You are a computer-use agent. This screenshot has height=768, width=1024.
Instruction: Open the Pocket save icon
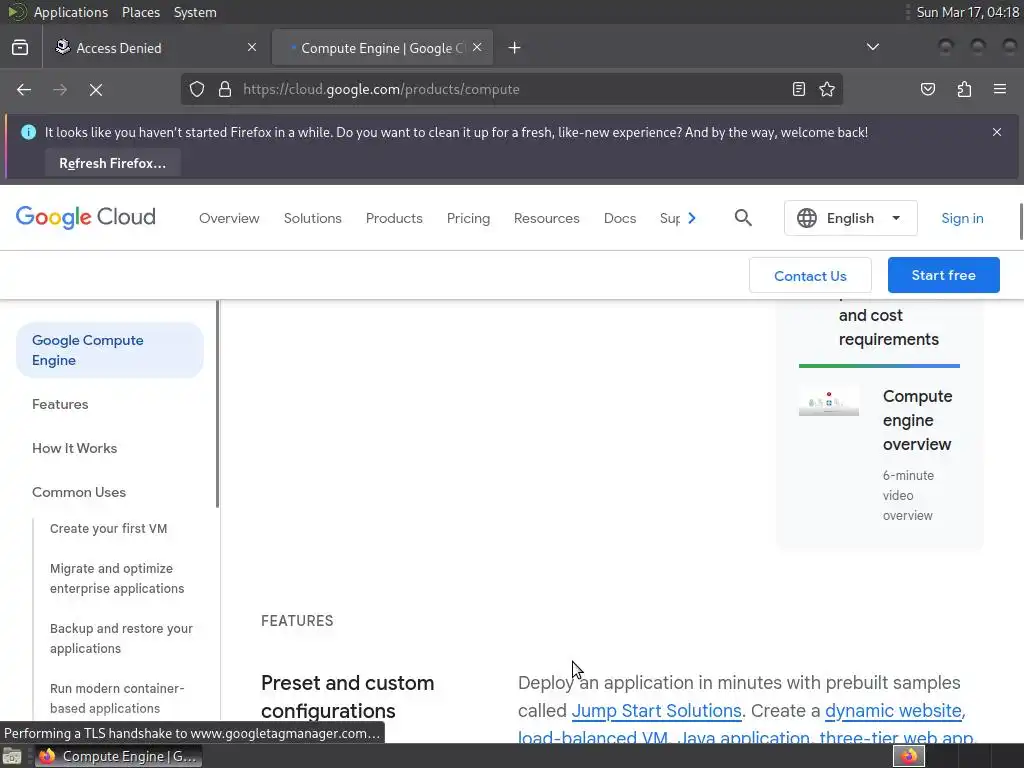click(928, 89)
